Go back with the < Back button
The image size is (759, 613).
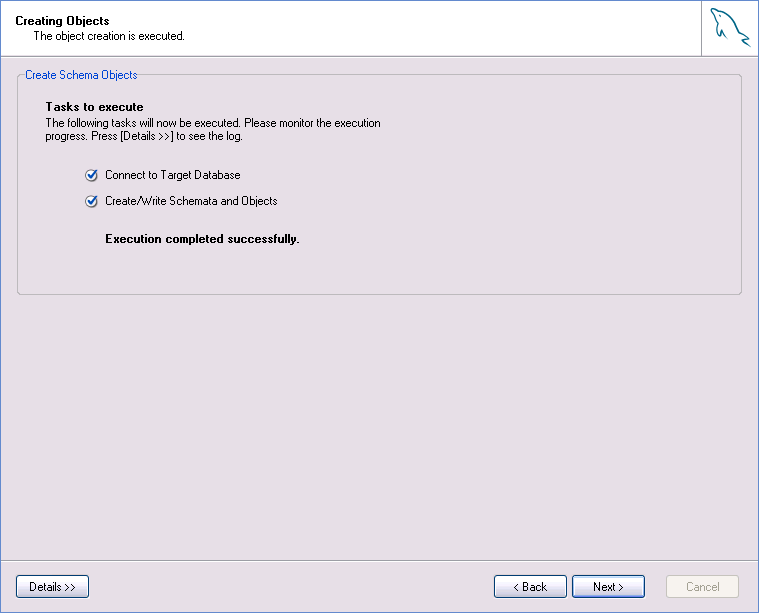tap(530, 587)
